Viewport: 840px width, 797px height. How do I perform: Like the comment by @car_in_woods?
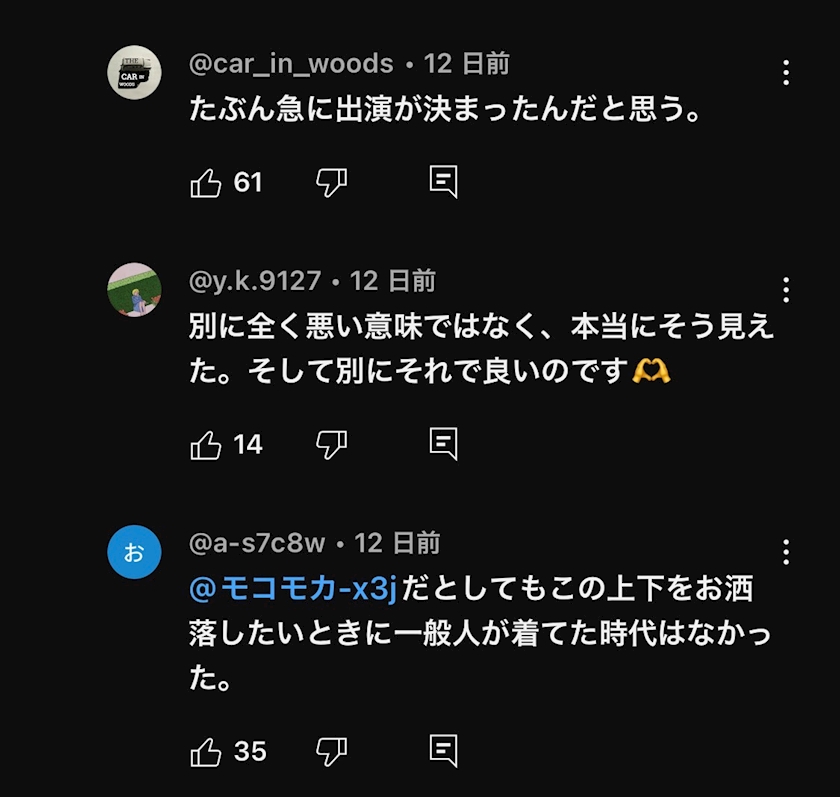pyautogui.click(x=206, y=183)
